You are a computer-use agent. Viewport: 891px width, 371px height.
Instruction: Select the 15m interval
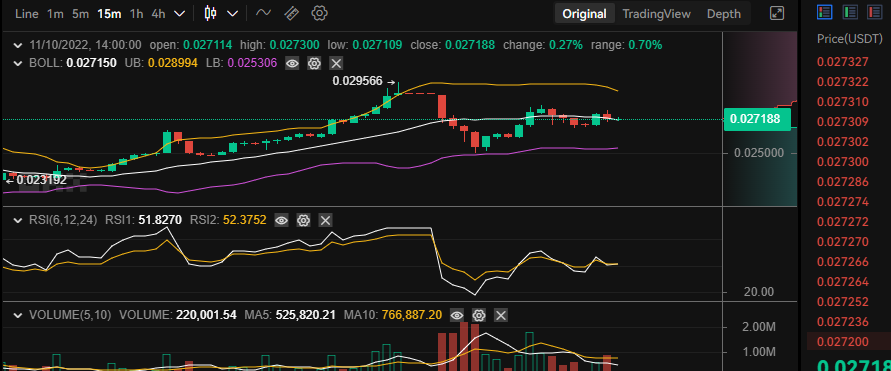[109, 14]
